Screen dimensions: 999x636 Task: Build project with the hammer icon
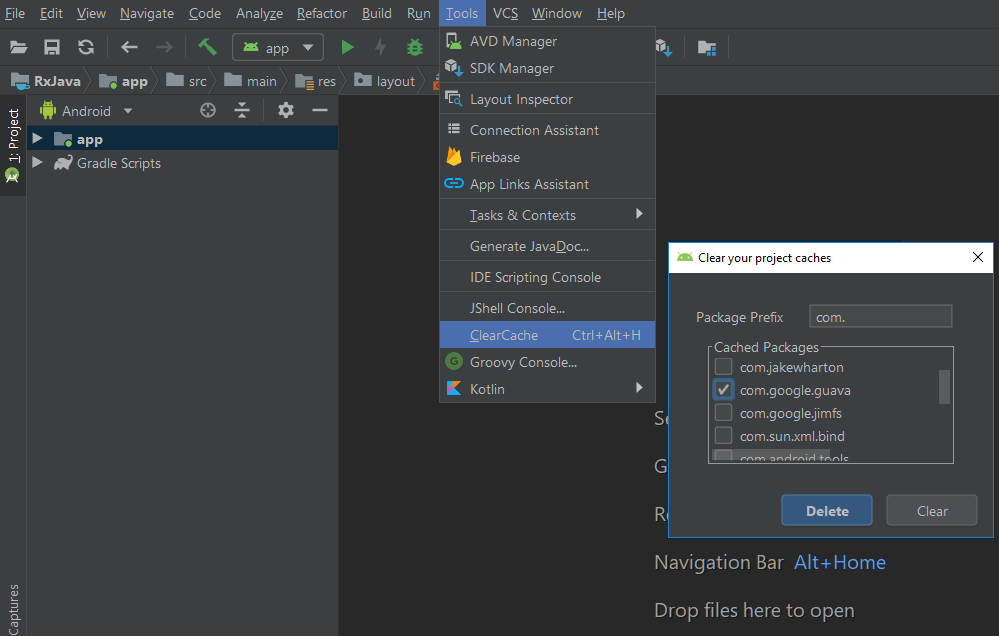(207, 47)
